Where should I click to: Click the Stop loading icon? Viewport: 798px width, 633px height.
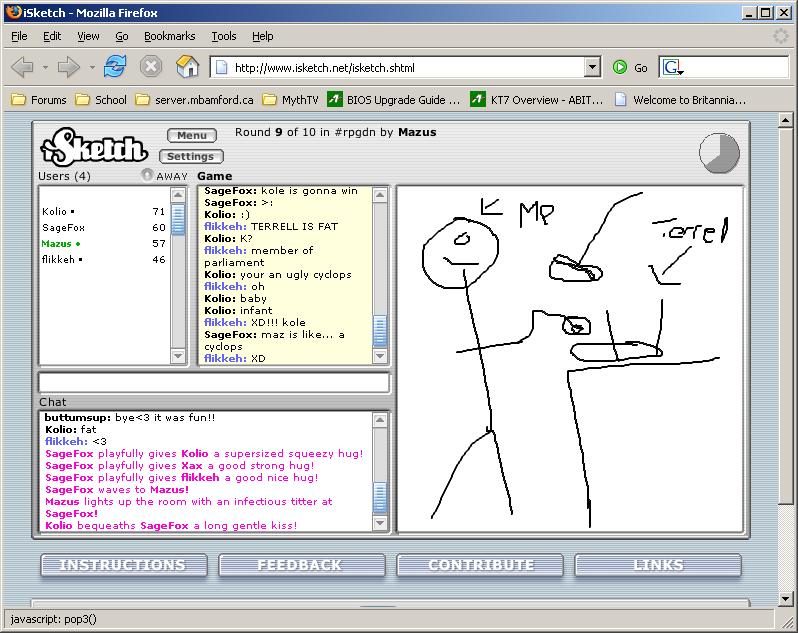pyautogui.click(x=150, y=67)
